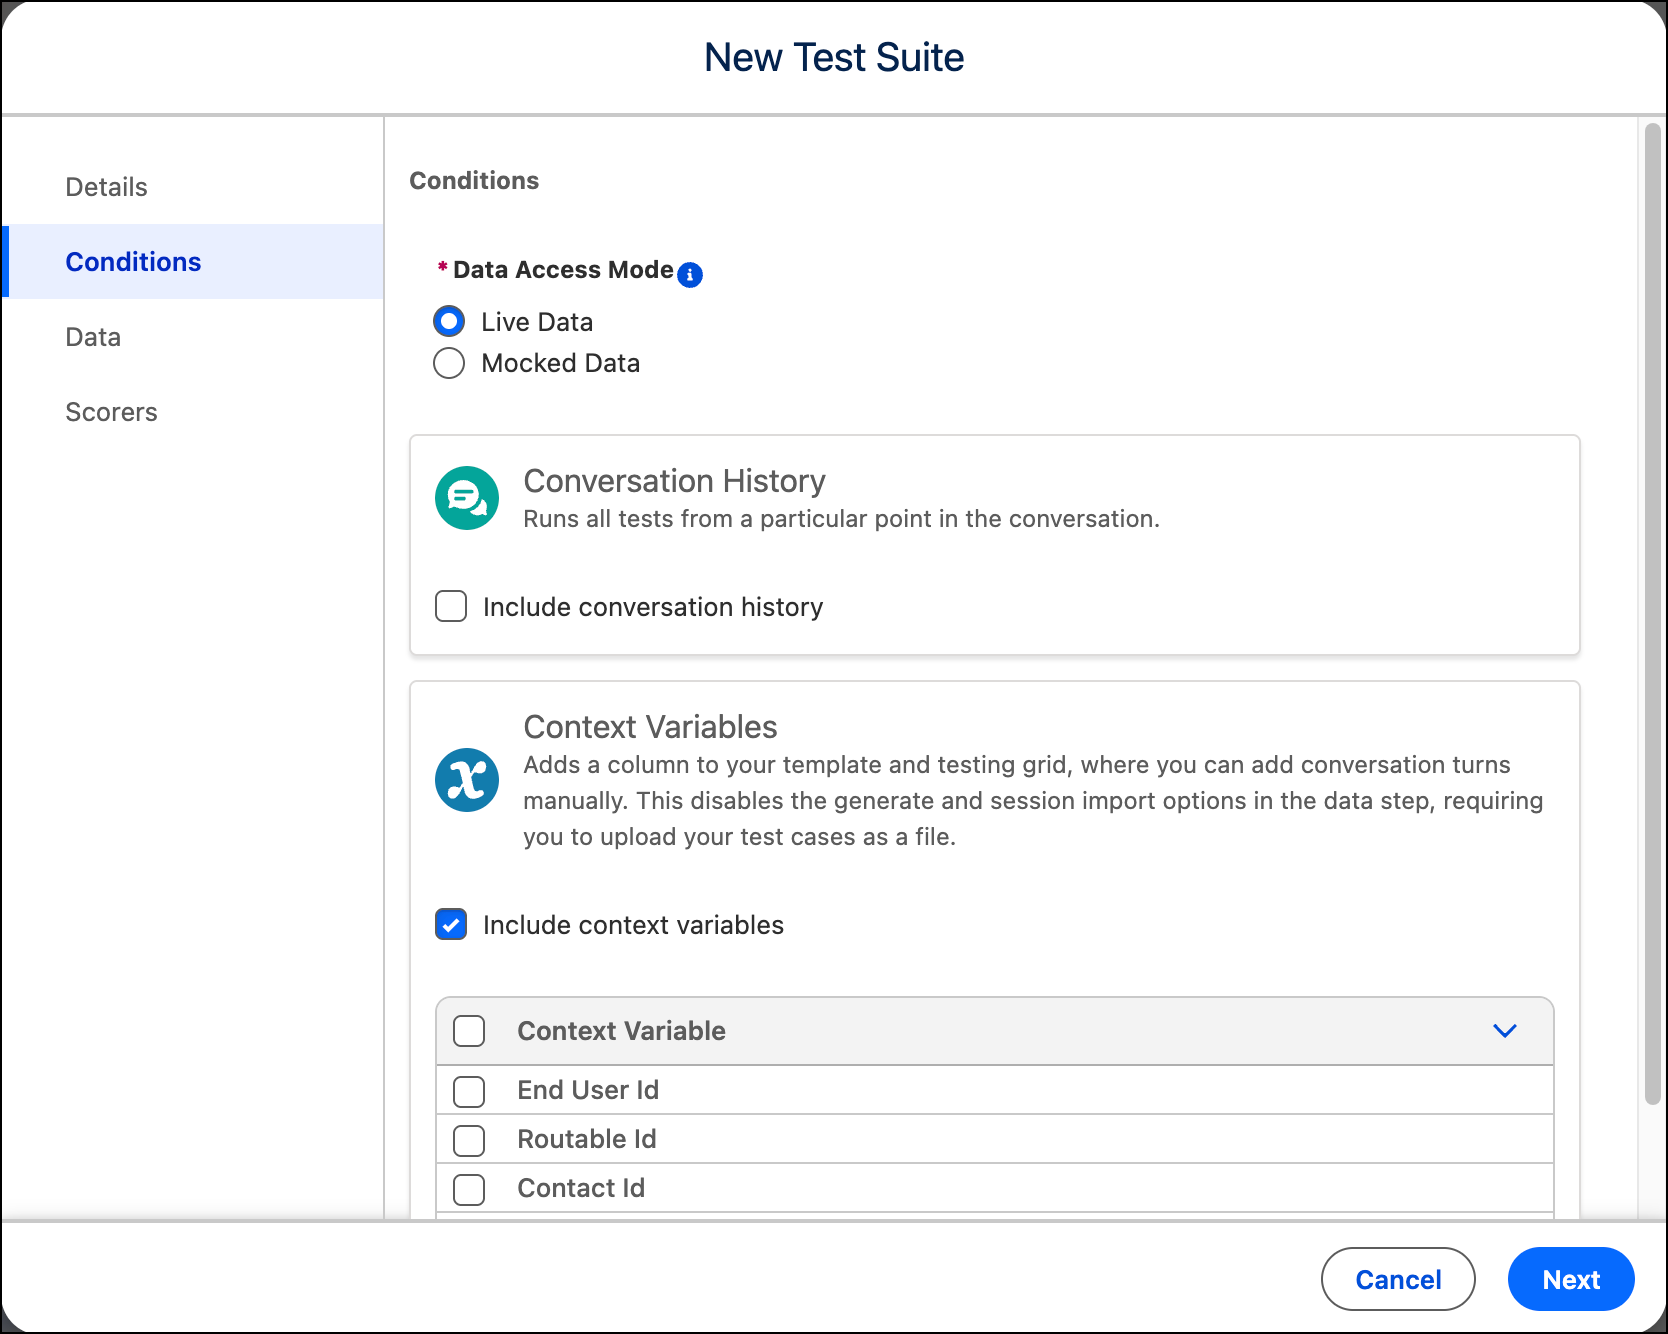This screenshot has height=1334, width=1668.
Task: Select the Live Data radio button
Action: 449,321
